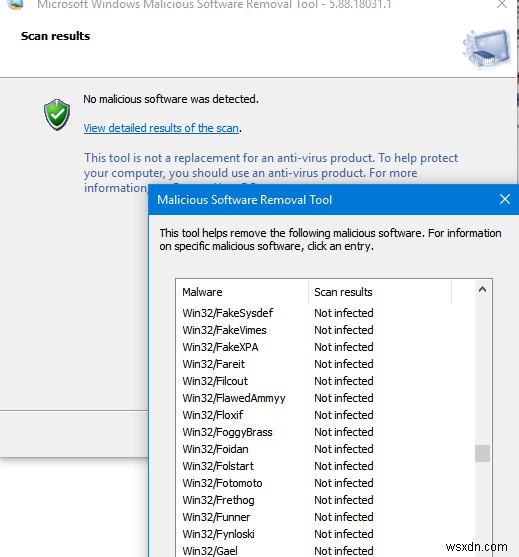Click the scrollbar up arrow in the malware list
The height and width of the screenshot is (557, 519).
click(x=482, y=290)
